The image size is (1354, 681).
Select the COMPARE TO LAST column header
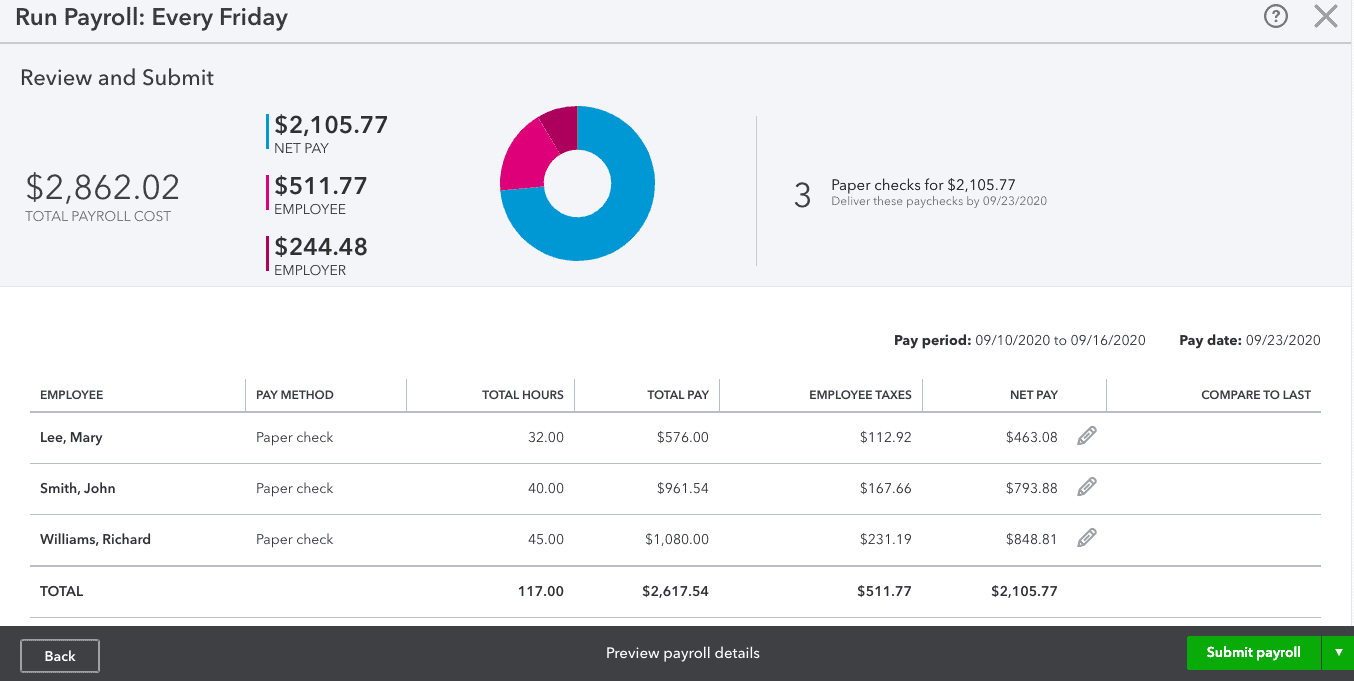1256,395
